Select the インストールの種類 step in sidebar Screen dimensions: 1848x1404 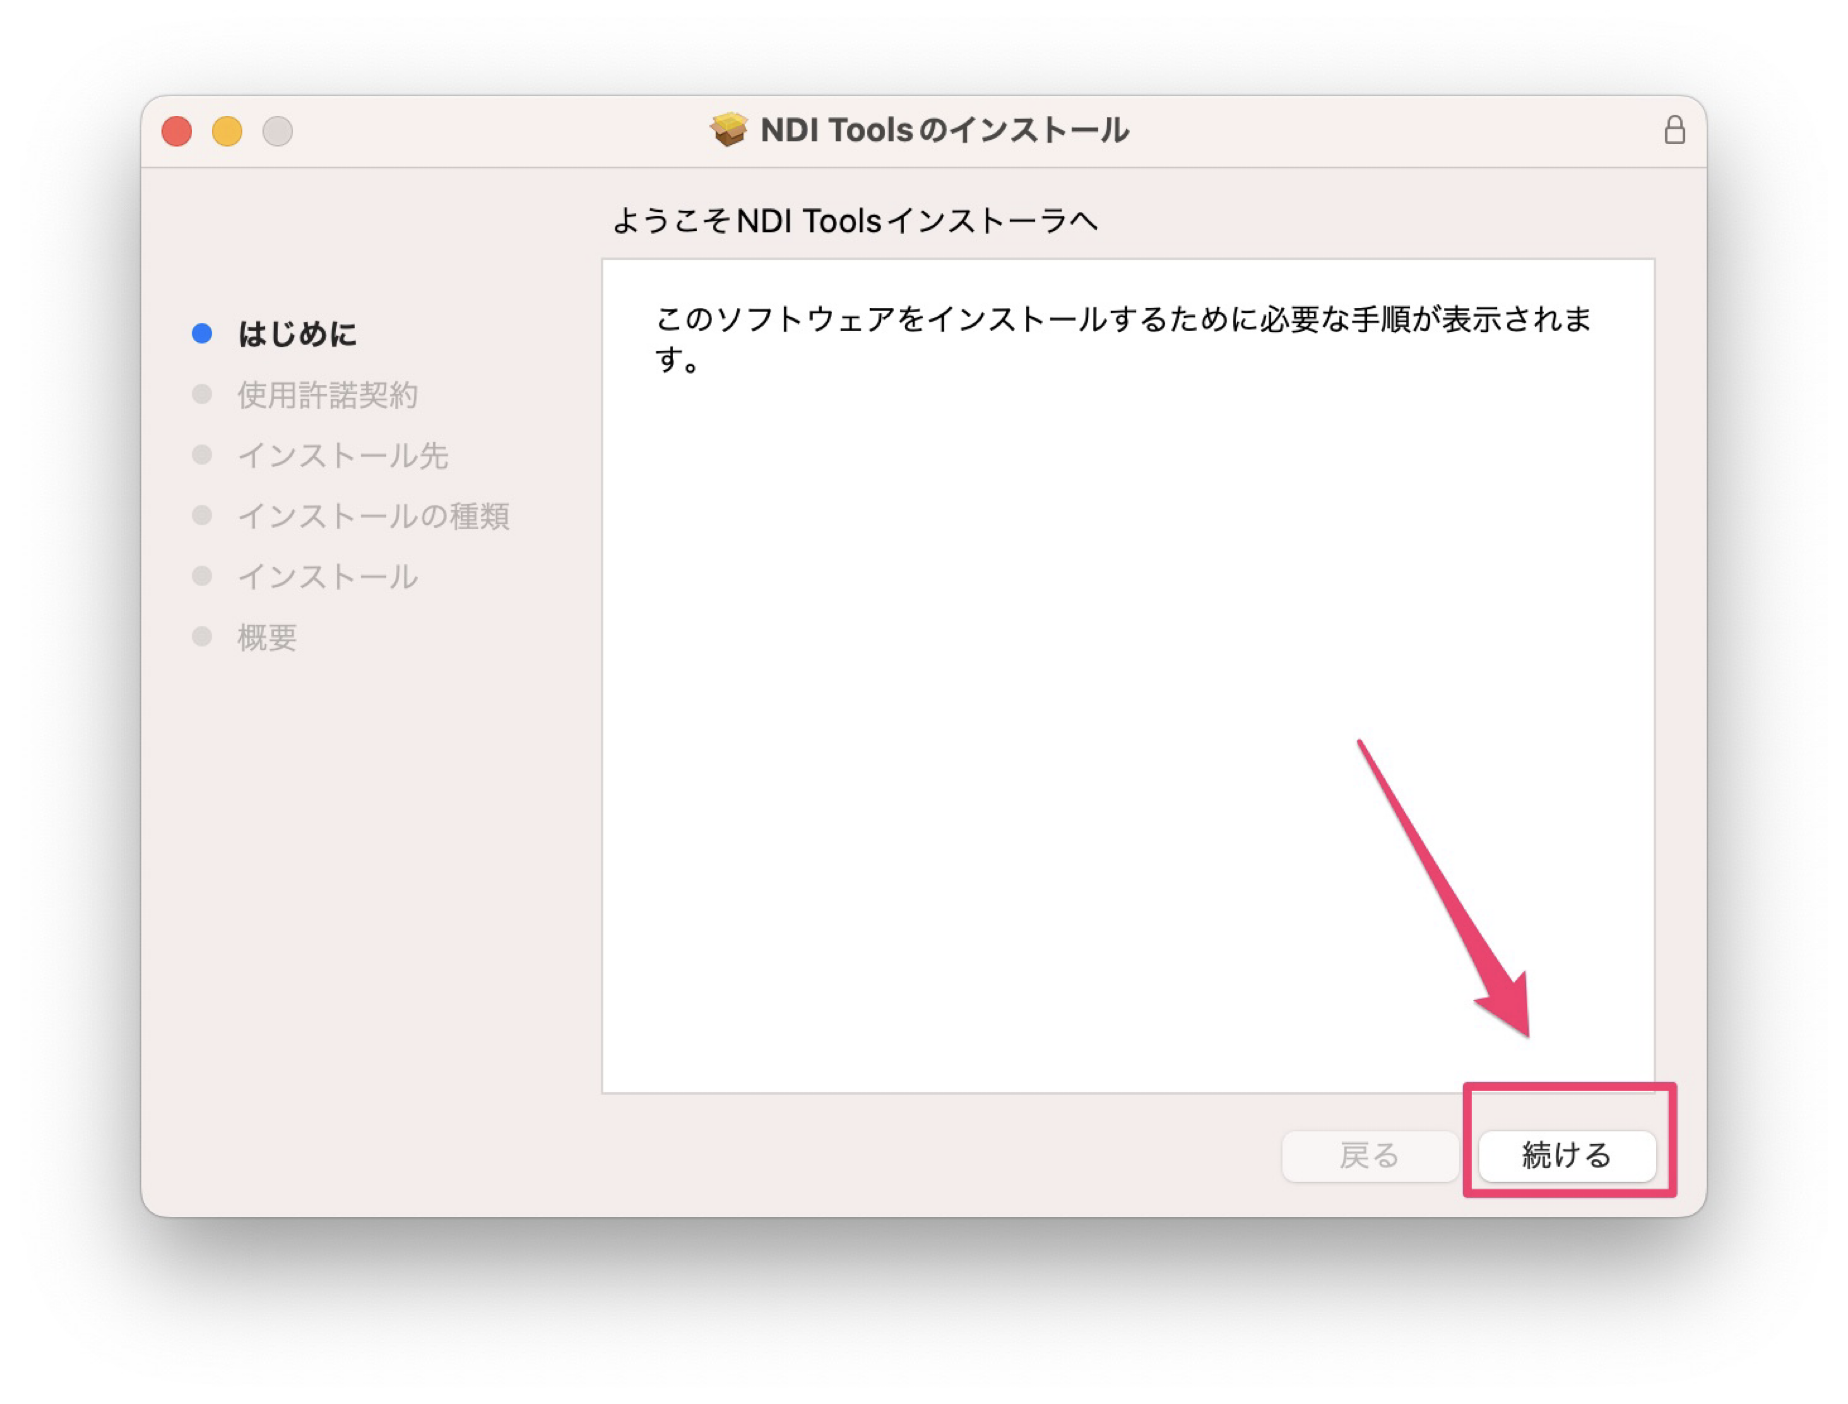point(373,516)
